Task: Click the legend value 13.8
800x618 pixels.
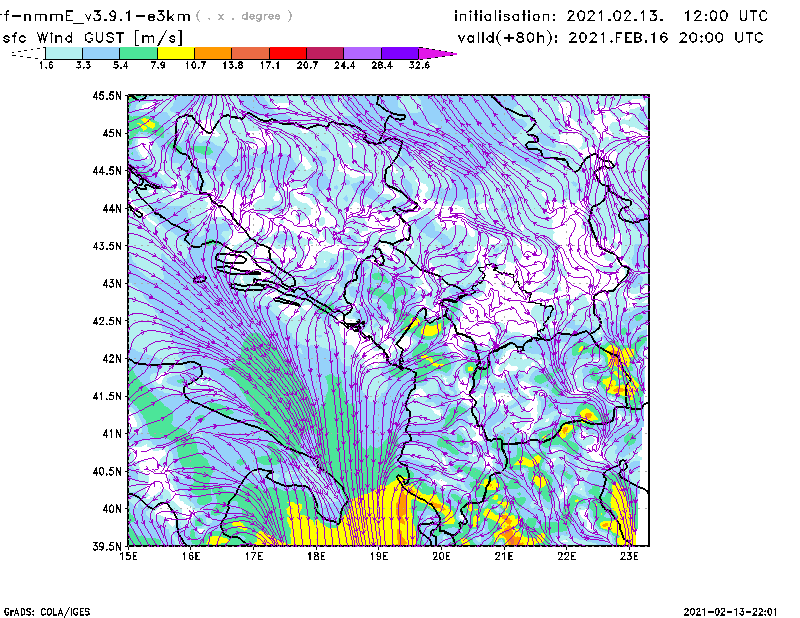Action: point(233,65)
